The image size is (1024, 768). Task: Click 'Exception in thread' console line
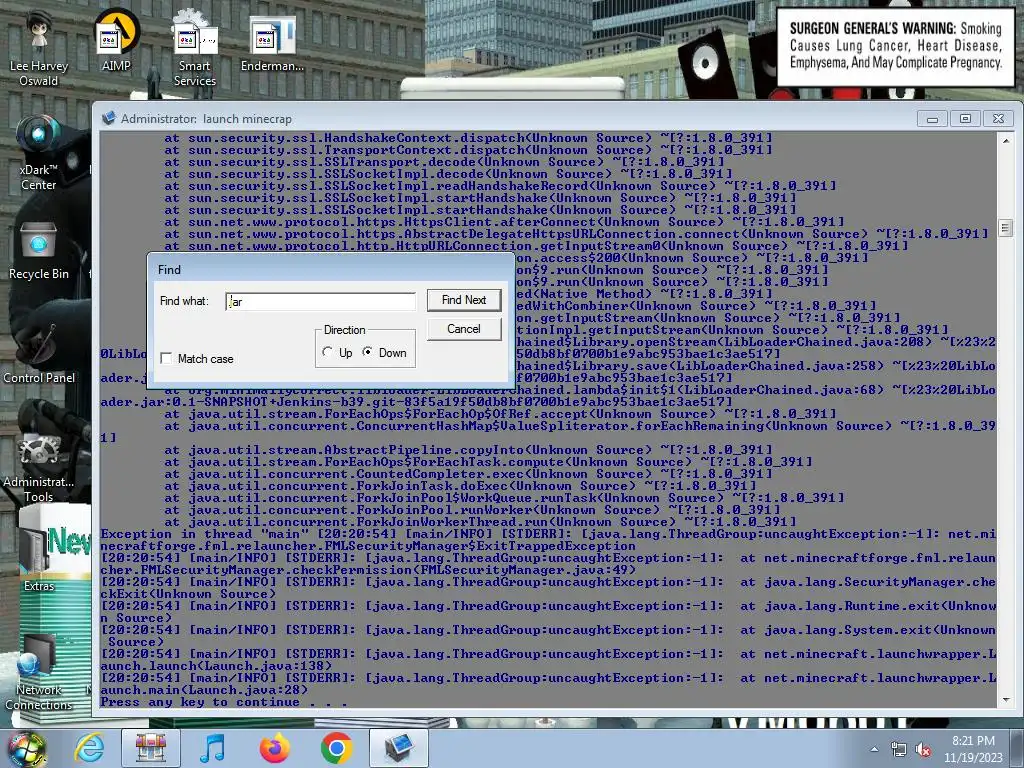tap(549, 540)
